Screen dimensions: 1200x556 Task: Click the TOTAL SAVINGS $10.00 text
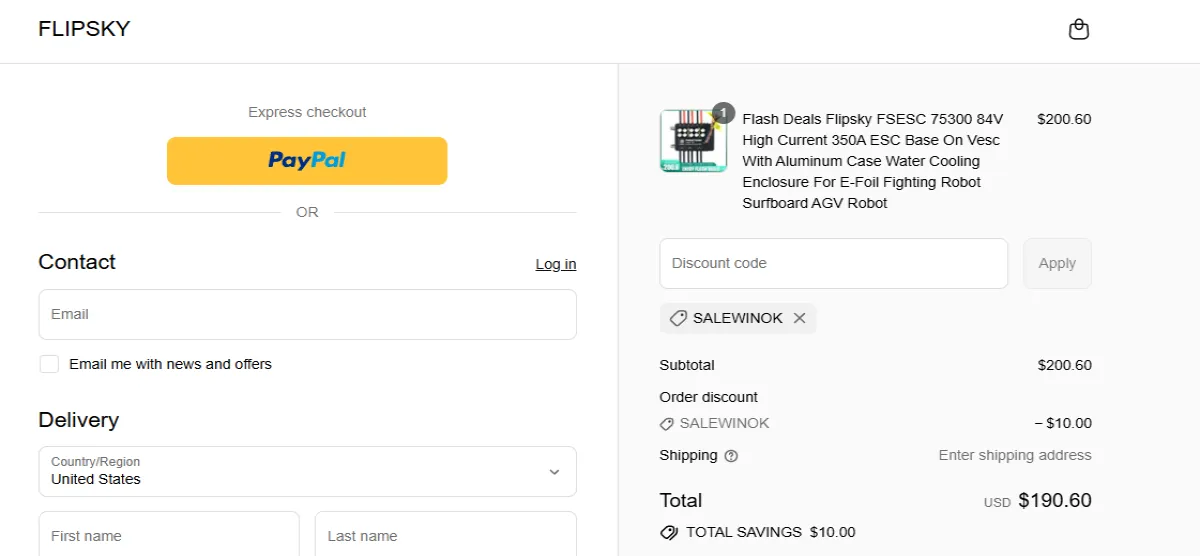[x=770, y=532]
